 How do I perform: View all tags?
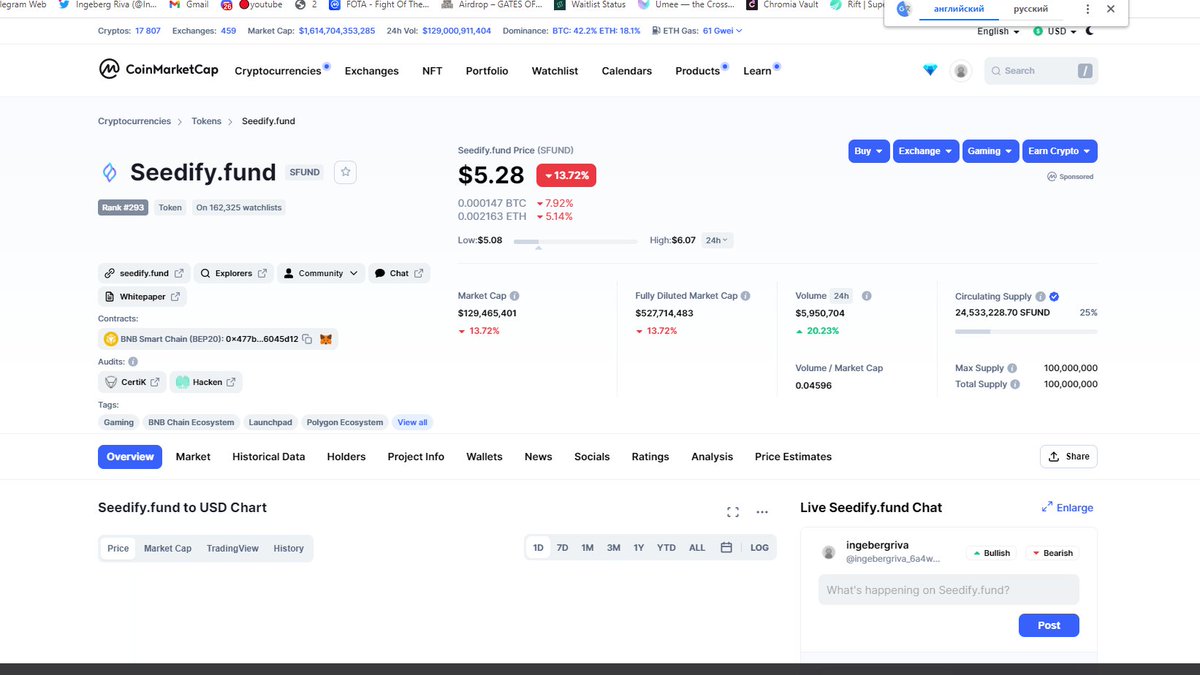413,422
